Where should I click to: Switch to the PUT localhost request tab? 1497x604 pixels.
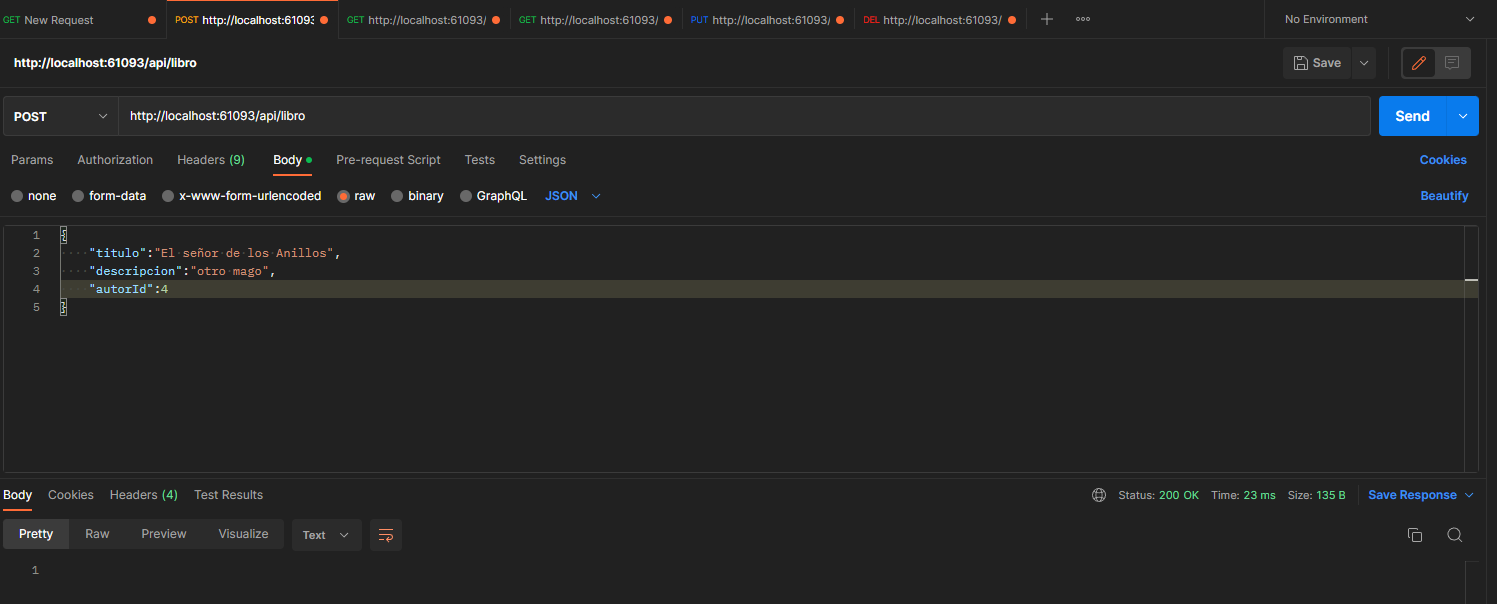pos(768,19)
